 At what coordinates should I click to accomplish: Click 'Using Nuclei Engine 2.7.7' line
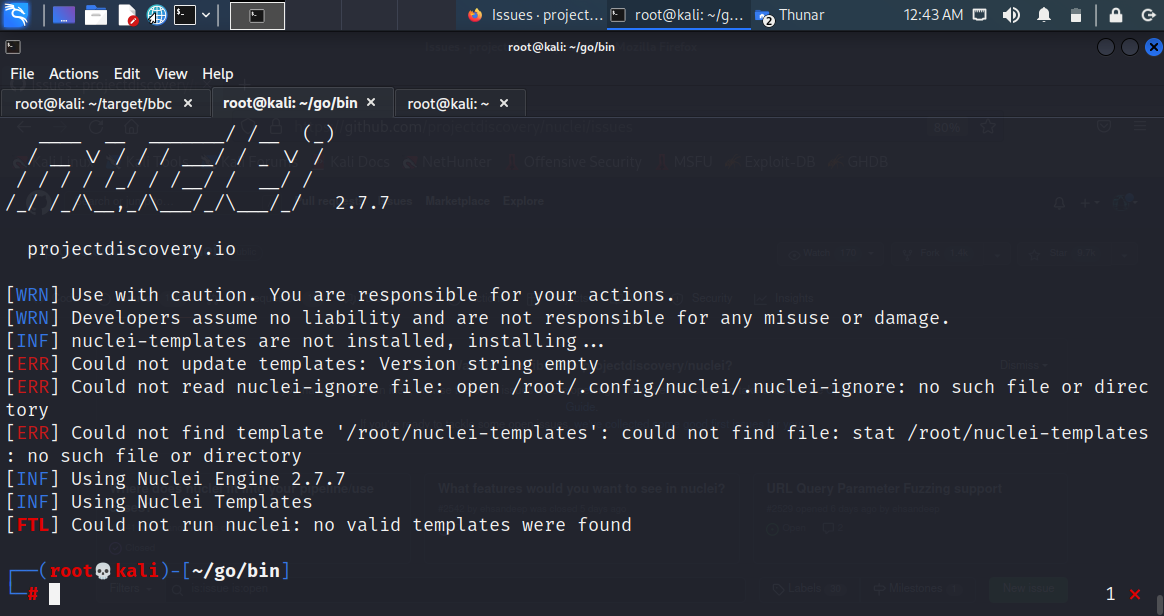176,479
